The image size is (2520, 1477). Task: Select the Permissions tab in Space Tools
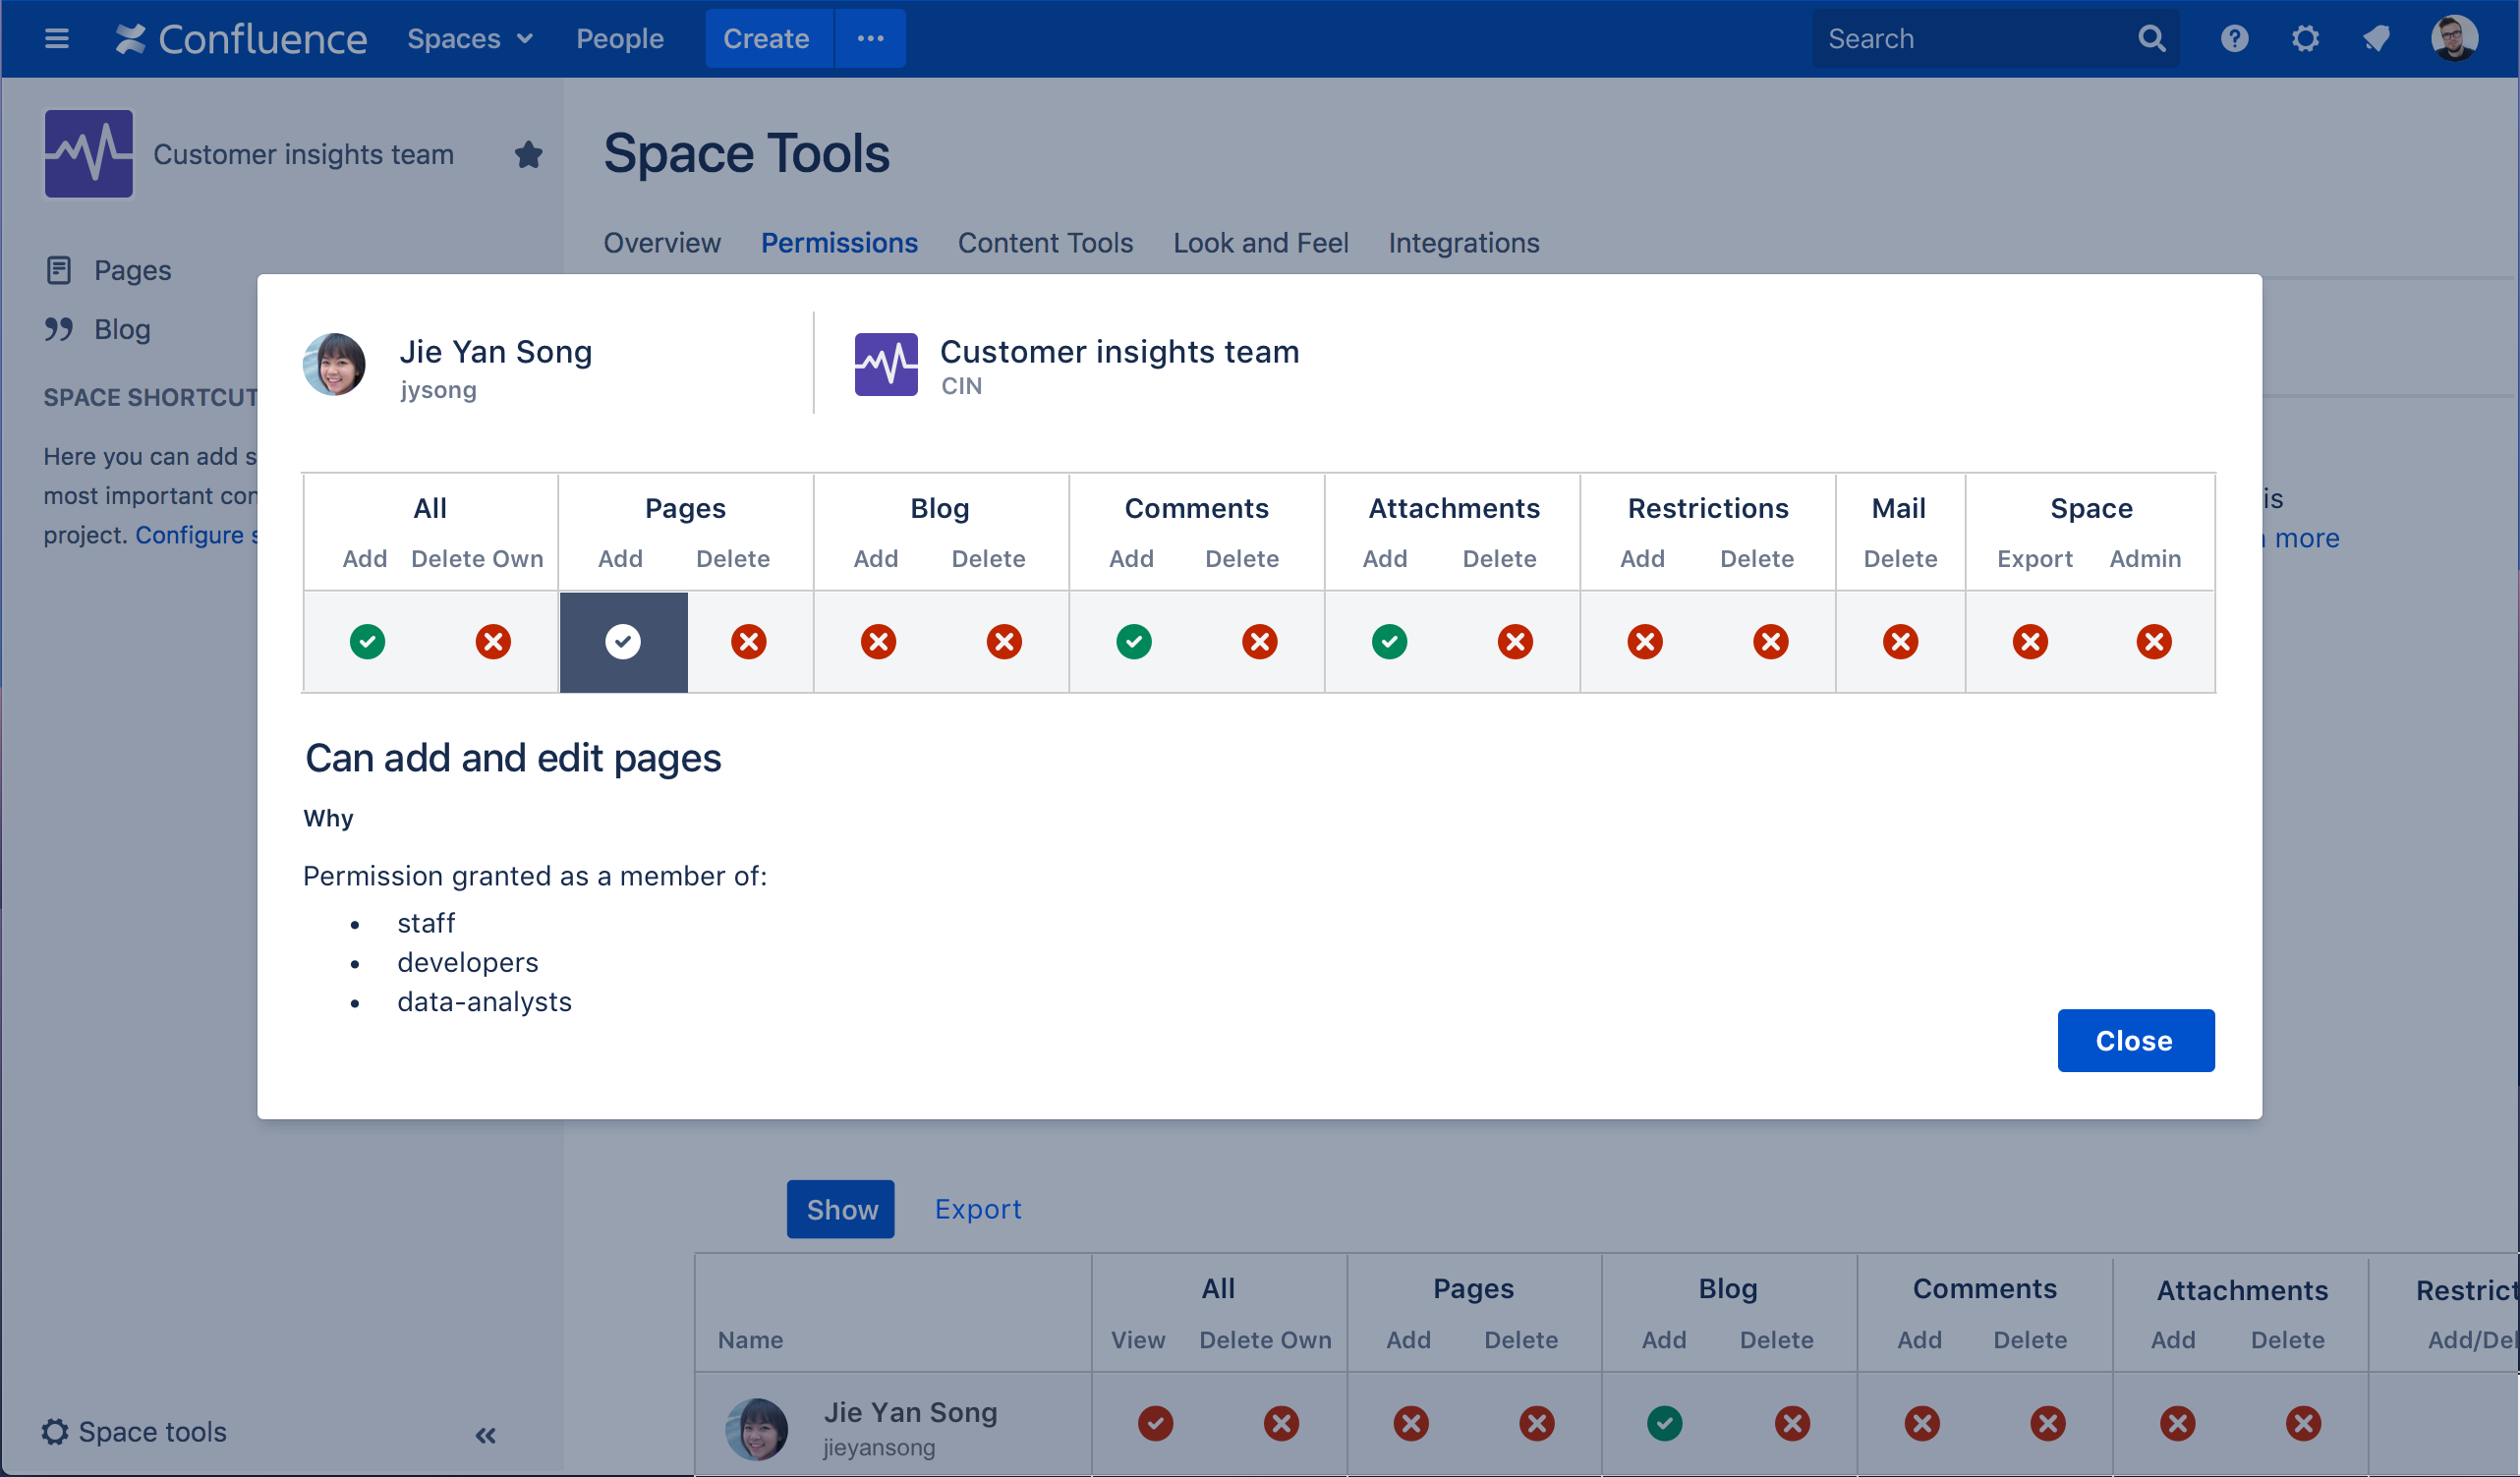click(840, 243)
